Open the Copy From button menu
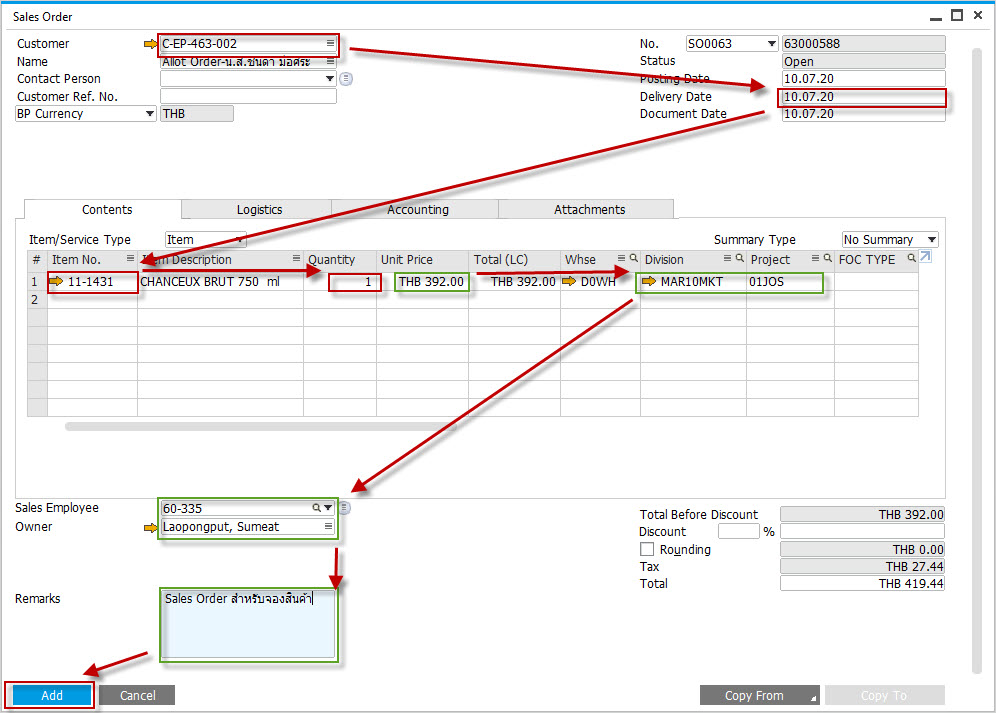The height and width of the screenshot is (713, 996). tap(759, 695)
